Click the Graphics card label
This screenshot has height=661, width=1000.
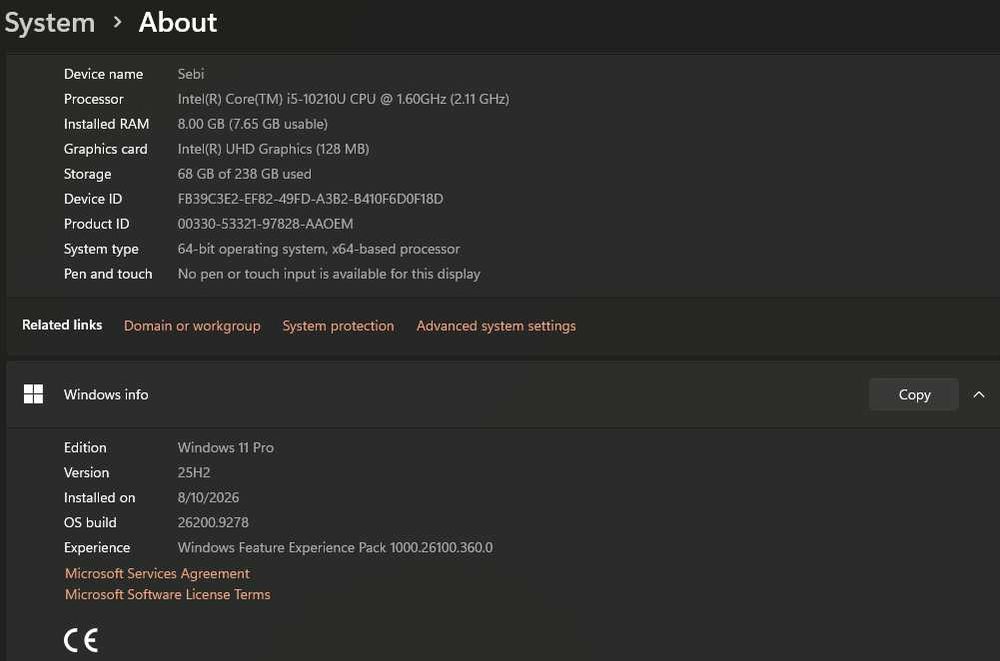coord(105,149)
